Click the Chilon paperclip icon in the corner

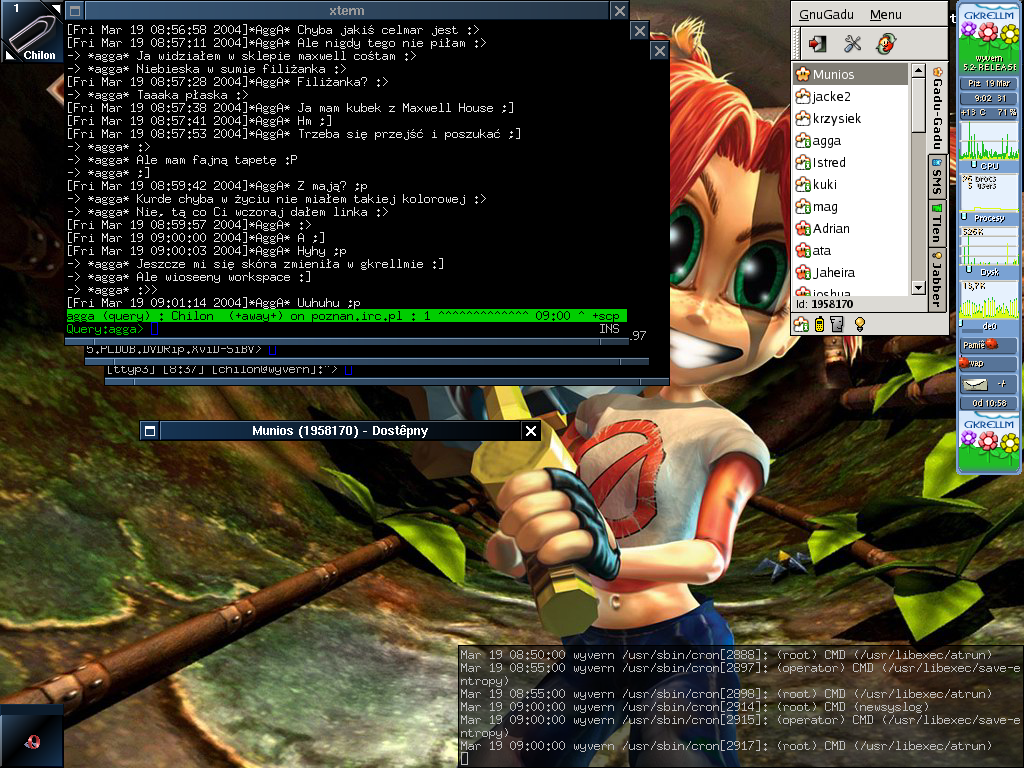click(30, 30)
